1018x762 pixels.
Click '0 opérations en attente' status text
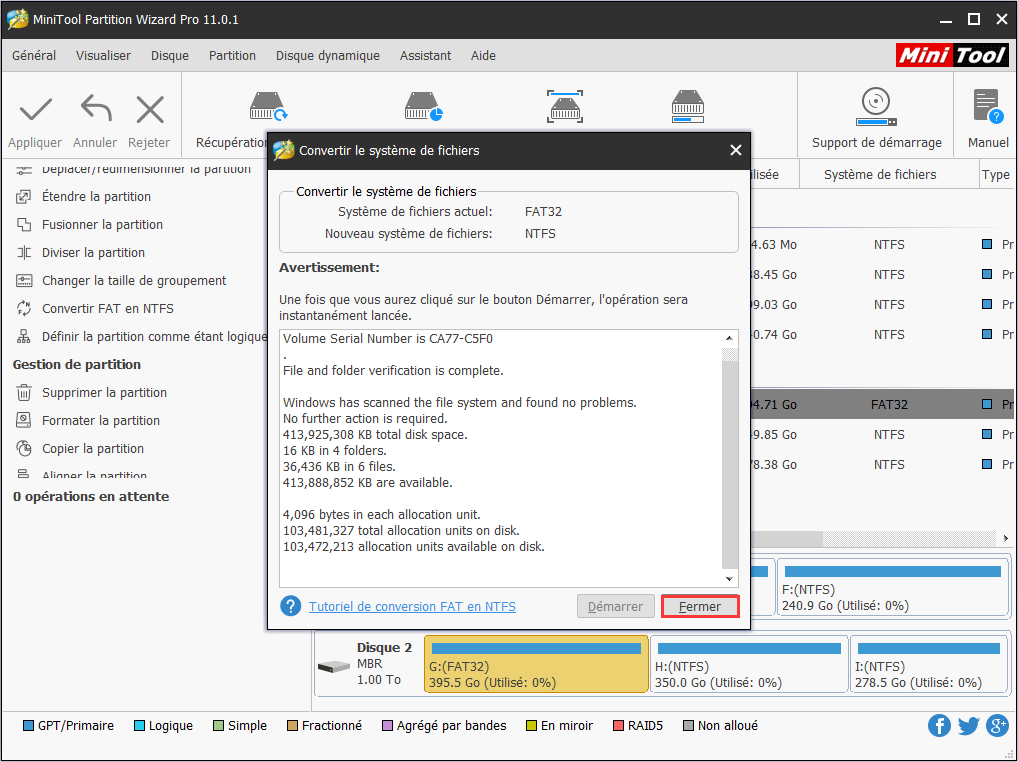(x=91, y=497)
